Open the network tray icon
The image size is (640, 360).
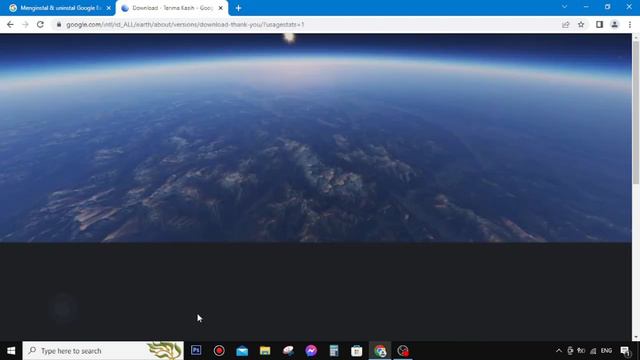tap(593, 351)
